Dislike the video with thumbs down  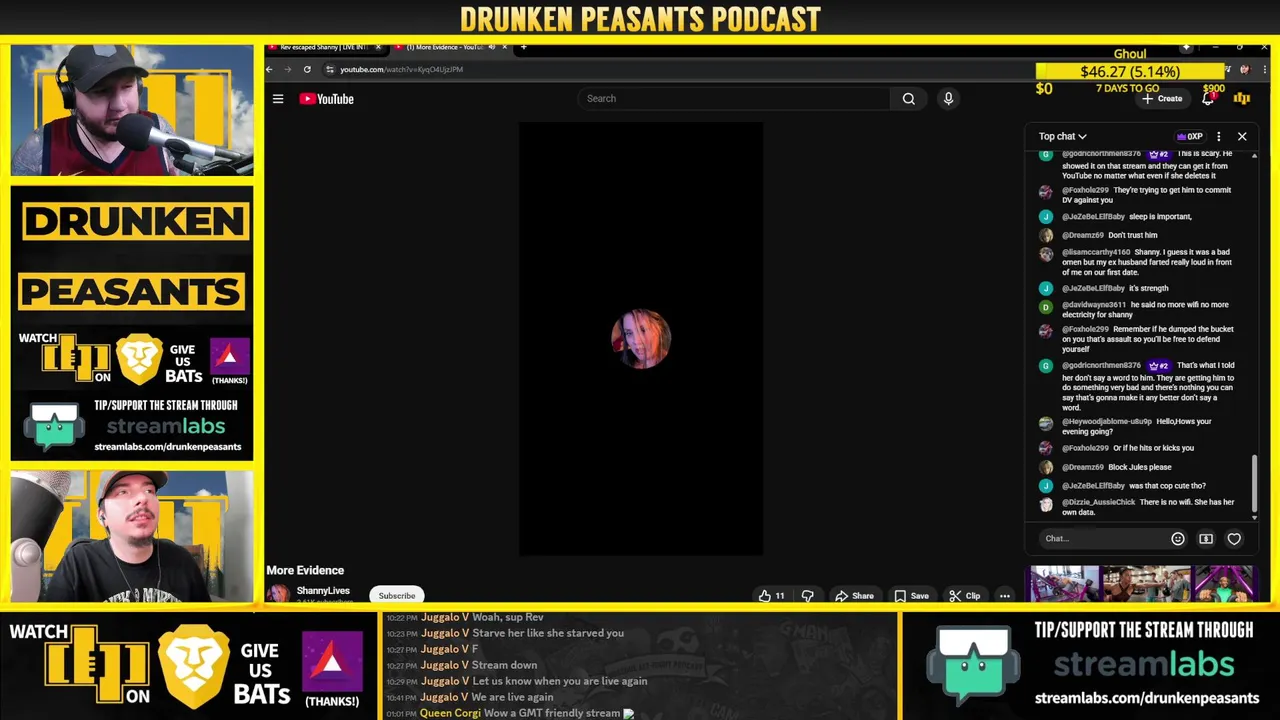808,596
